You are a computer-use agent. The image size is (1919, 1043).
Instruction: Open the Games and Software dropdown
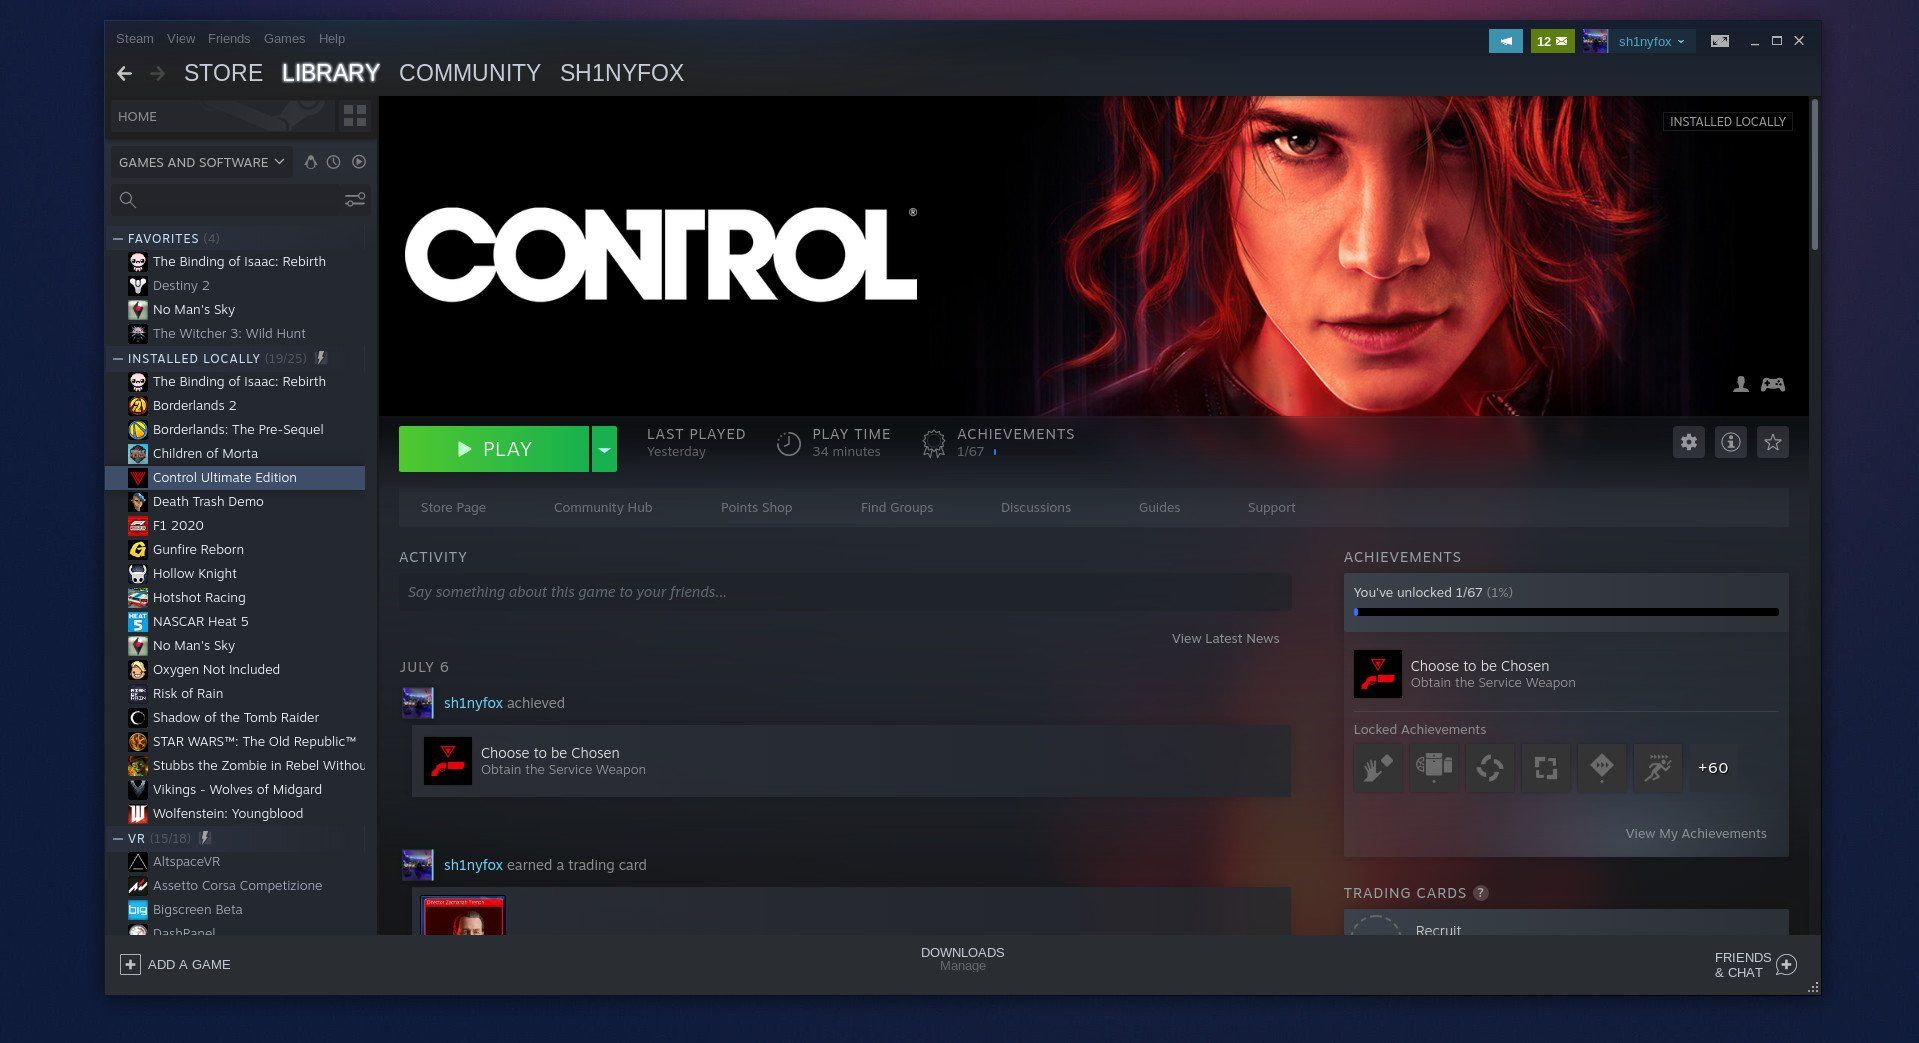pos(200,162)
